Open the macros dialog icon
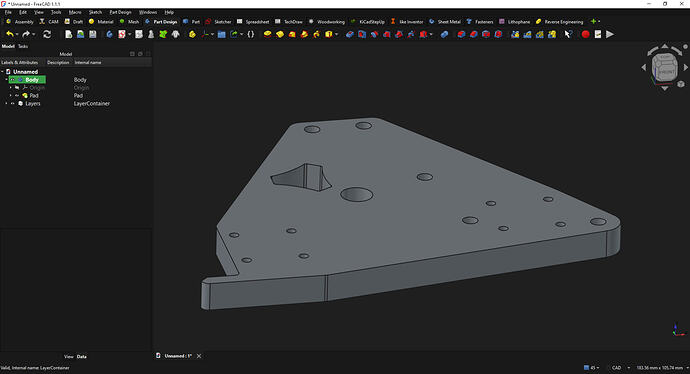 [598, 34]
